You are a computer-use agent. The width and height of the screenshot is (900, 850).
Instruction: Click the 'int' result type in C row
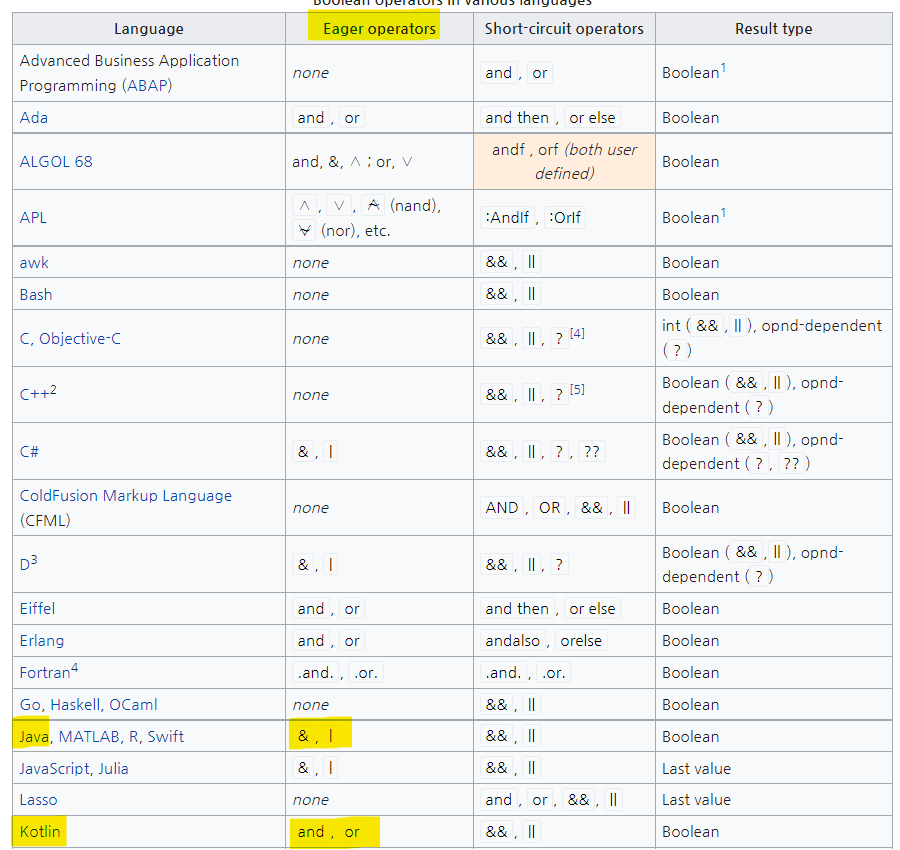tap(671, 326)
